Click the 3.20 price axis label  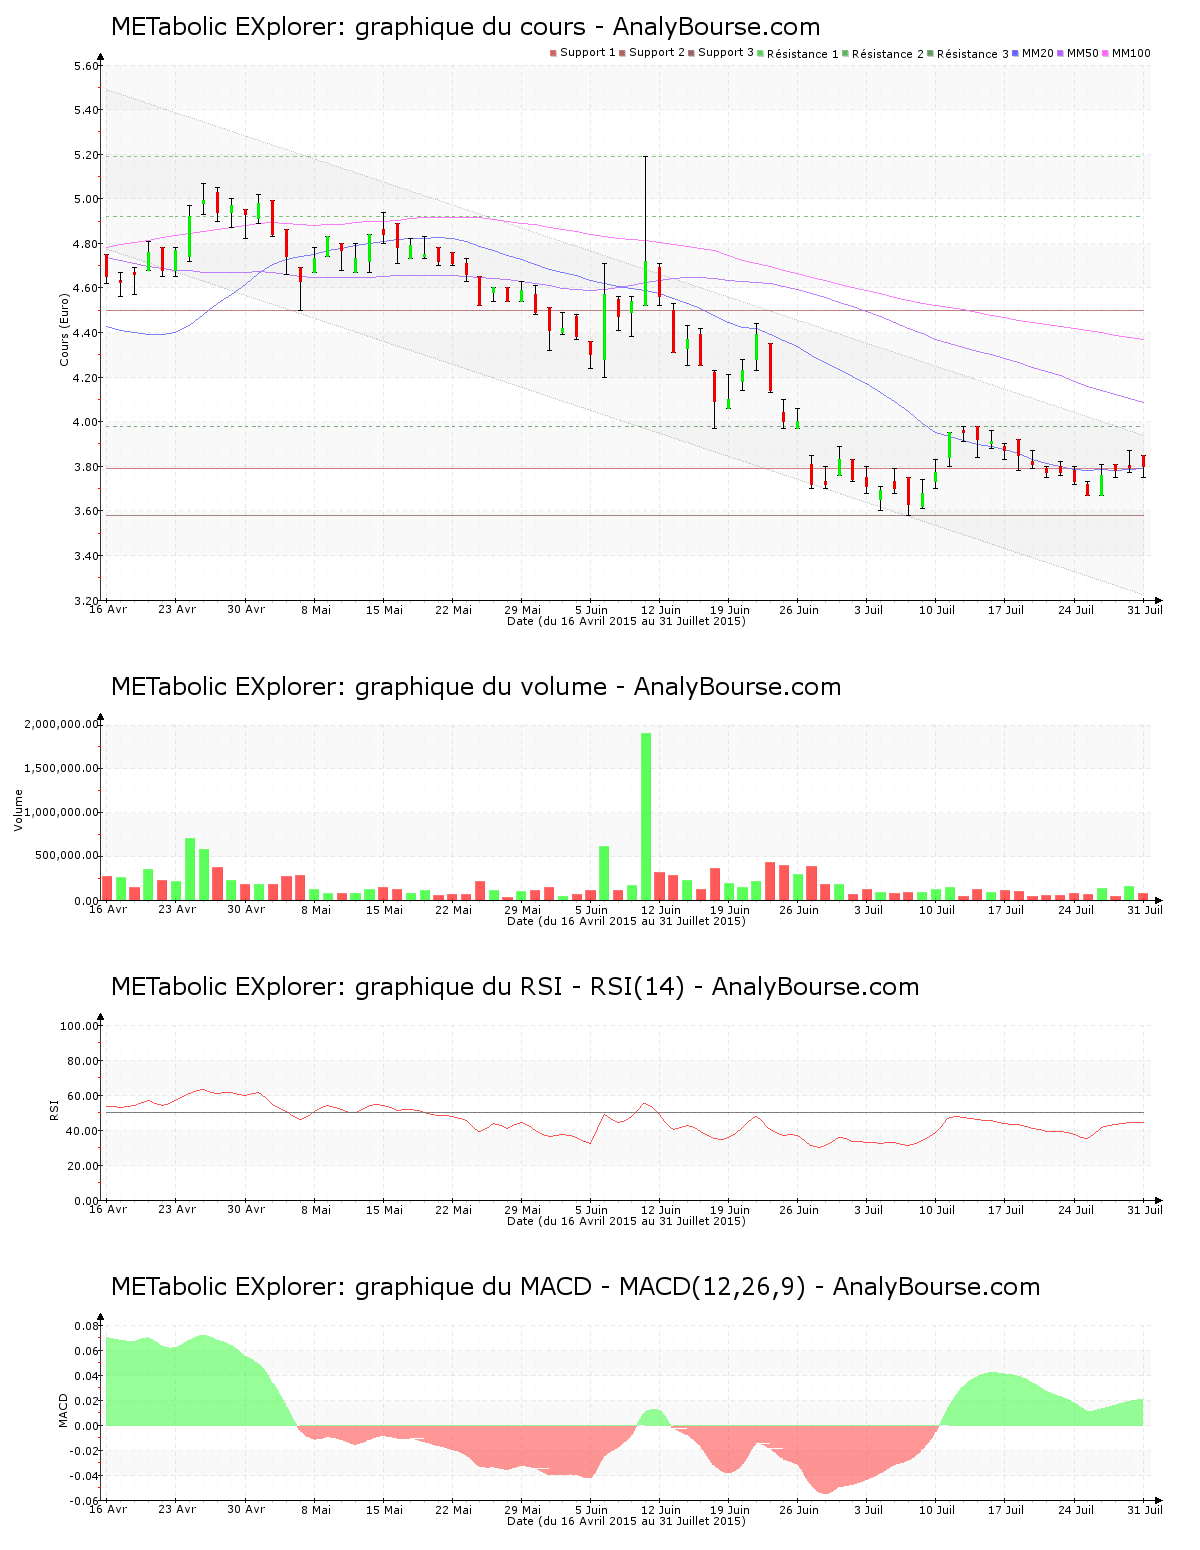point(87,600)
